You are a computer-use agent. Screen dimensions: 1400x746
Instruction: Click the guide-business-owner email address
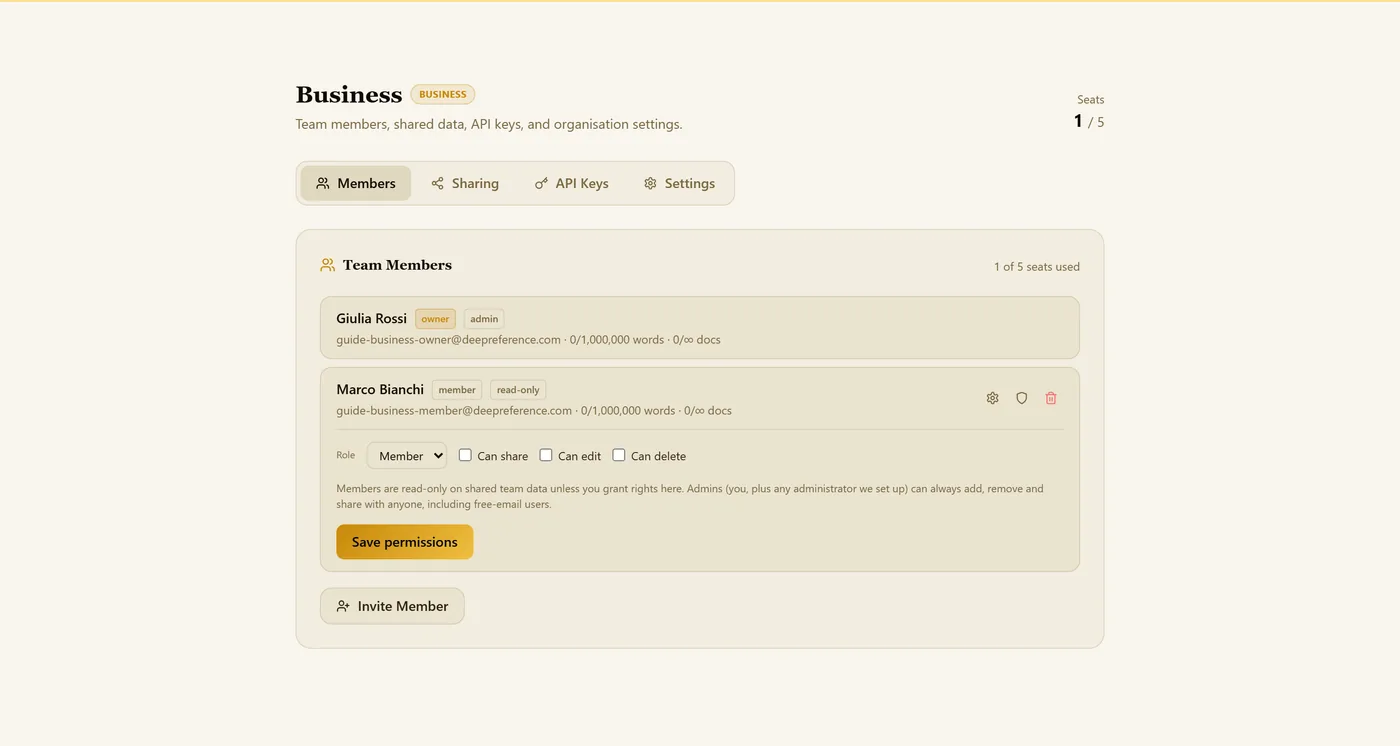[448, 340]
